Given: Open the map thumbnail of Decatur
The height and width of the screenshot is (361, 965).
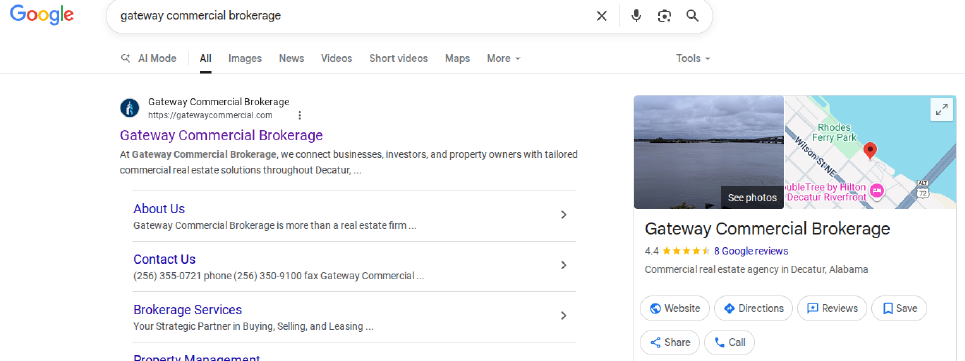Looking at the screenshot, I should pyautogui.click(x=870, y=152).
